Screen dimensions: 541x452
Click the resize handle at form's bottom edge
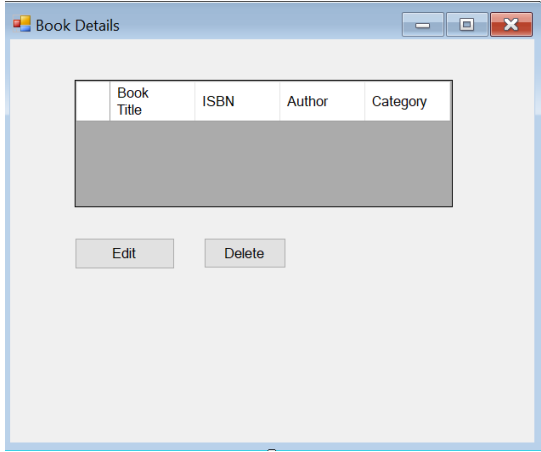272,450
